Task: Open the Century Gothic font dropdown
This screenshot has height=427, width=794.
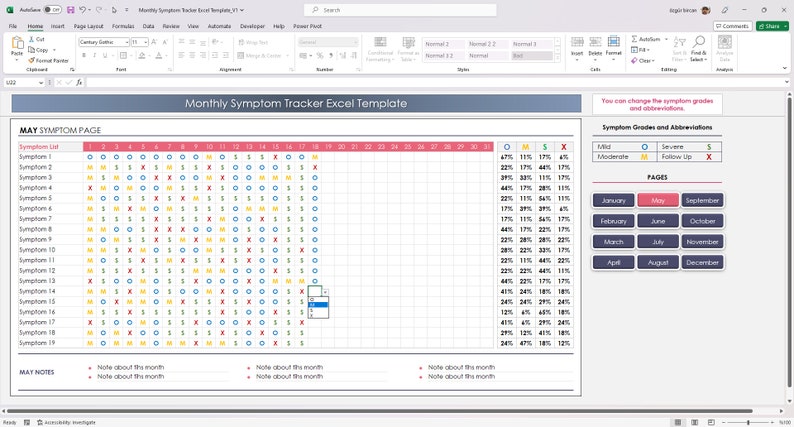Action: (127, 42)
